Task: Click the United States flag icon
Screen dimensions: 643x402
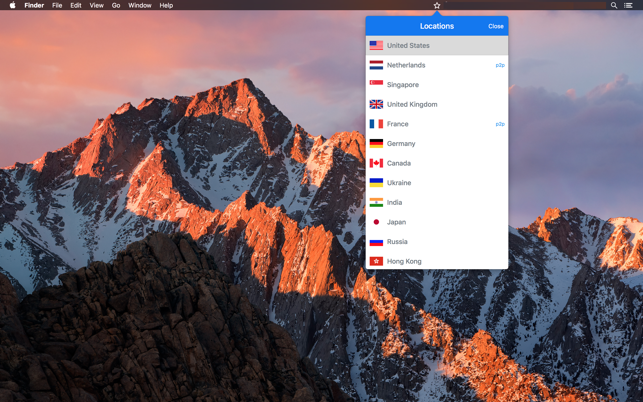Action: 376,45
